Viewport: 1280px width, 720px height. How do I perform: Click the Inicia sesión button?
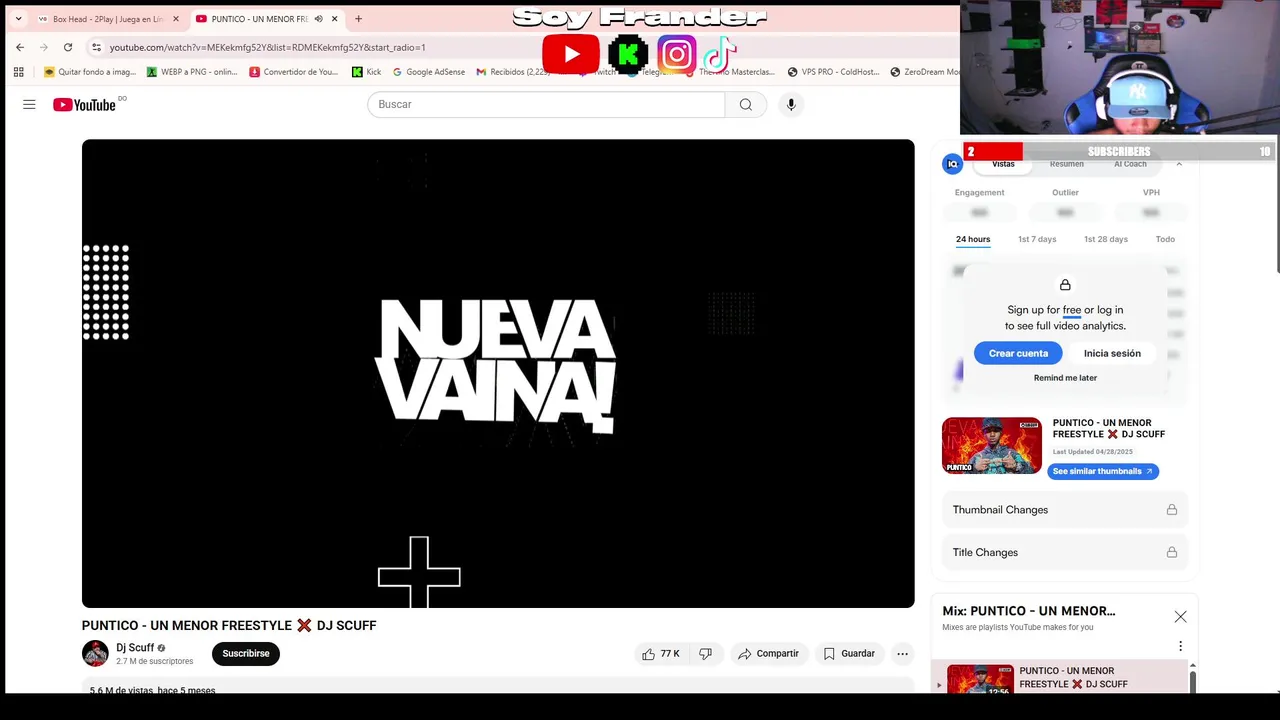point(1112,353)
